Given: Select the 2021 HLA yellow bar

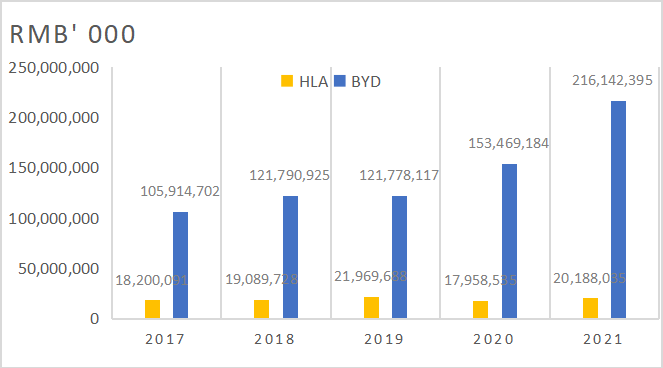Looking at the screenshot, I should (590, 308).
